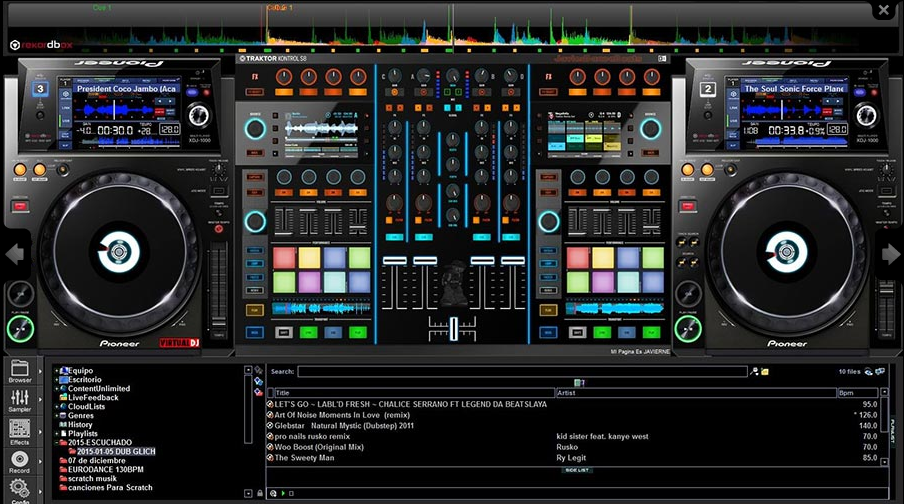Toggle channel A cyan cue button
This screenshot has height=504, width=904.
pos(423,237)
